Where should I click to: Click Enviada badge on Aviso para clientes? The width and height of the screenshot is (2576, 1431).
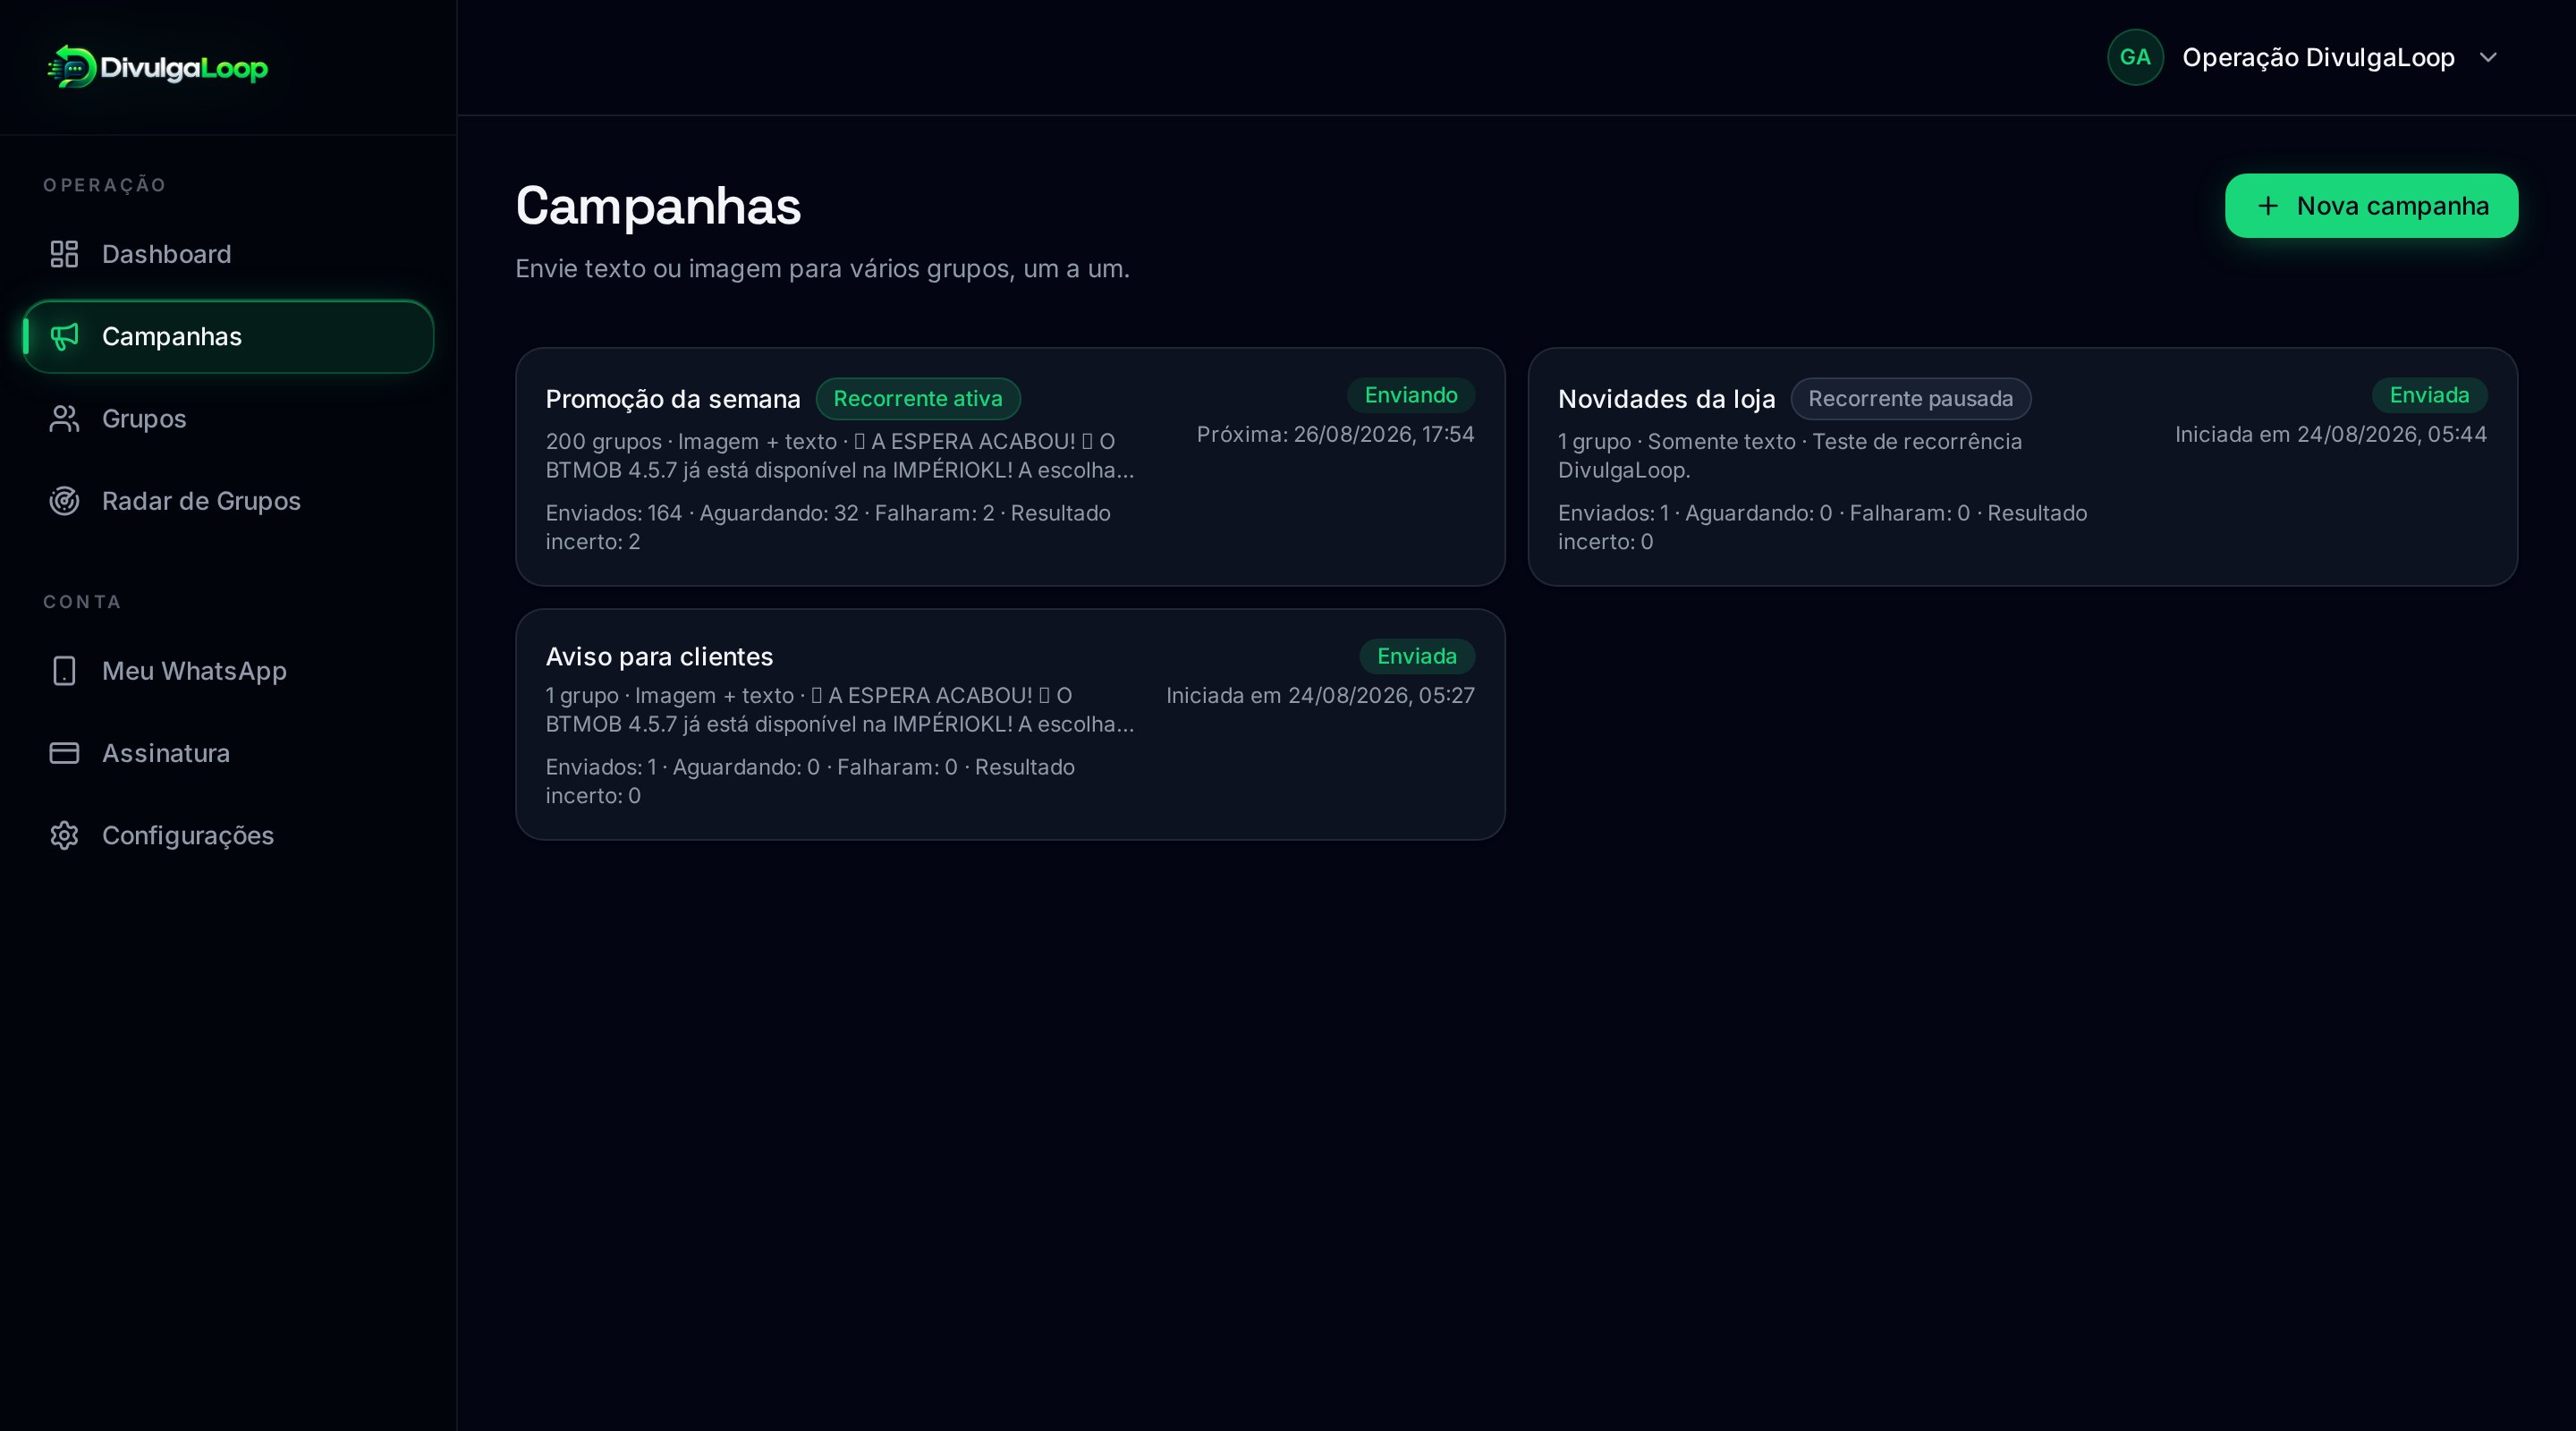pyautogui.click(x=1417, y=656)
